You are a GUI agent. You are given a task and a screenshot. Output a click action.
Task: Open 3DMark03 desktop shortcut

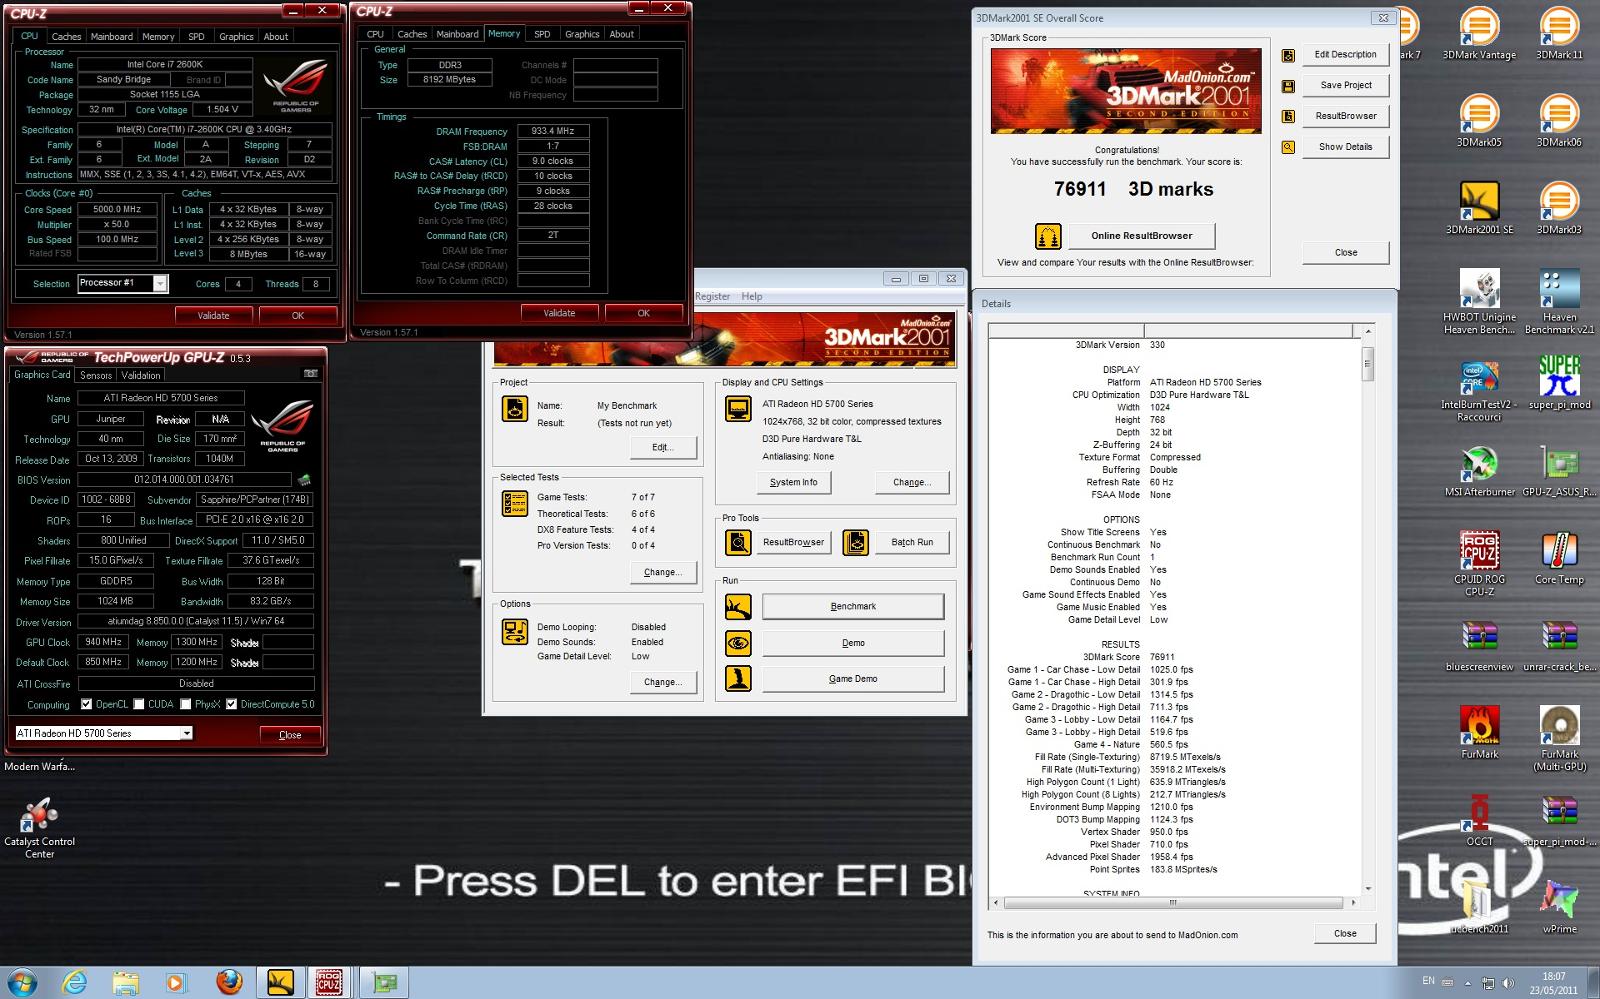(x=1559, y=209)
